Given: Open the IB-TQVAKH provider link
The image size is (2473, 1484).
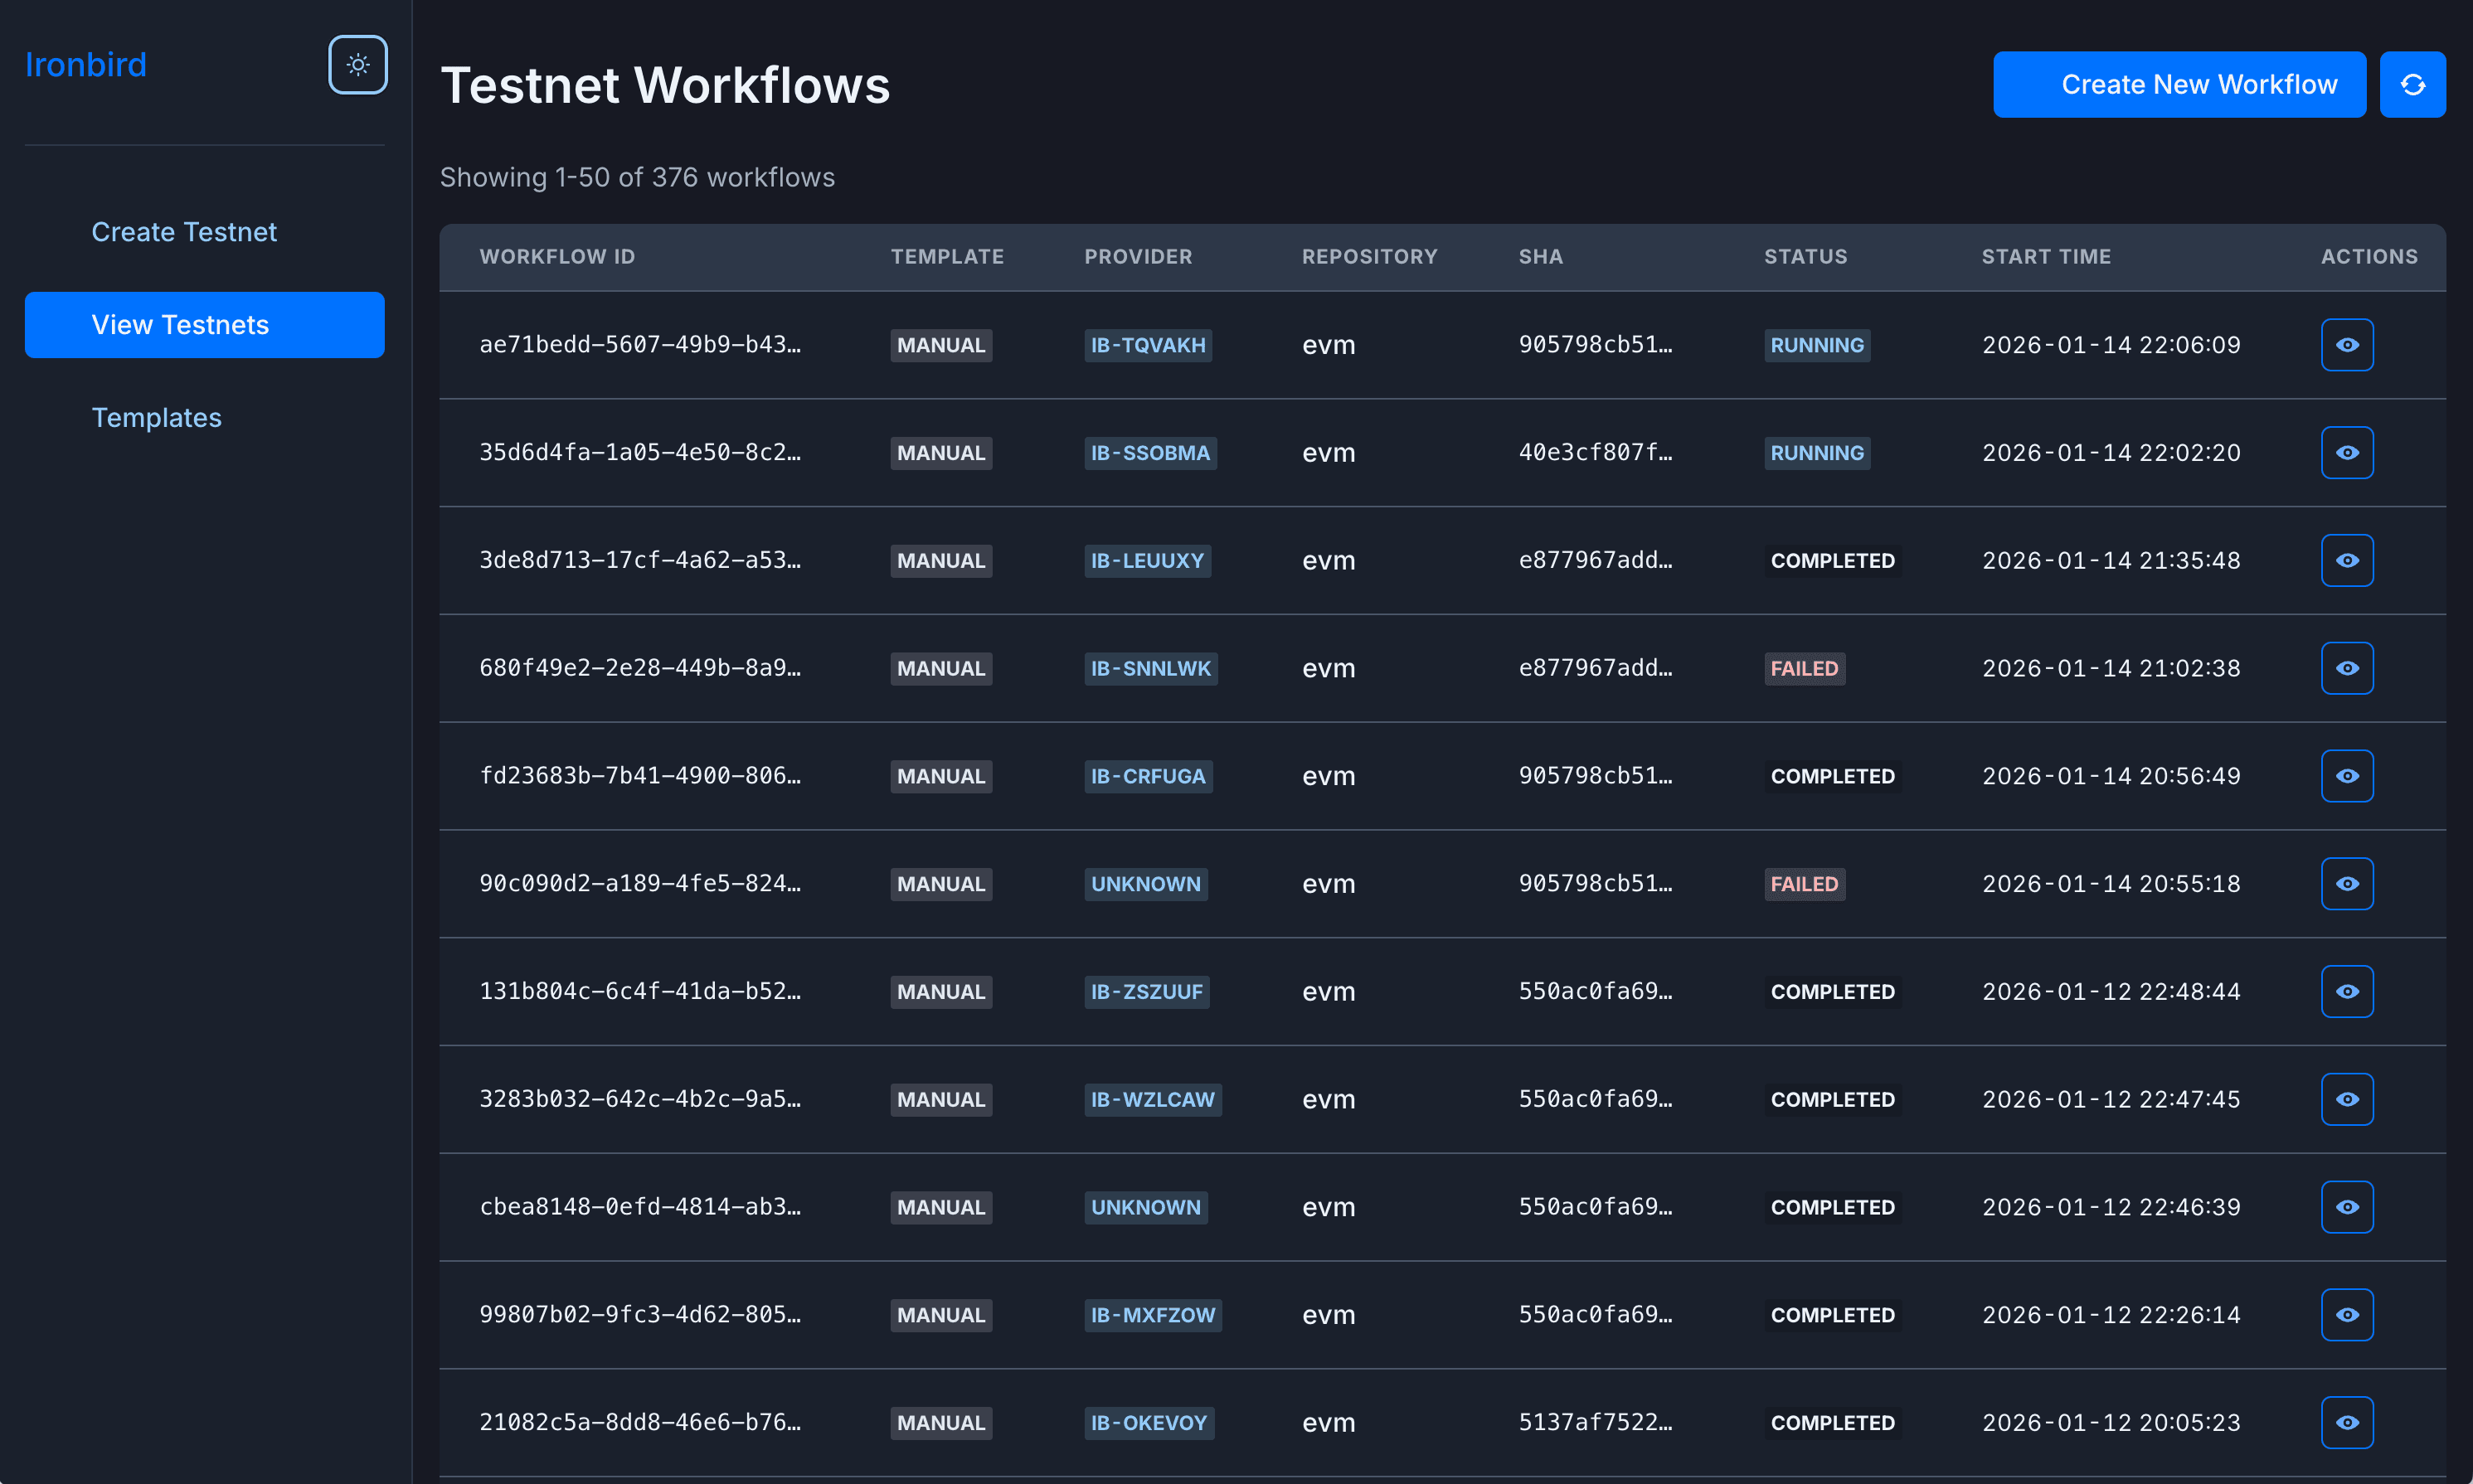Looking at the screenshot, I should tap(1147, 344).
